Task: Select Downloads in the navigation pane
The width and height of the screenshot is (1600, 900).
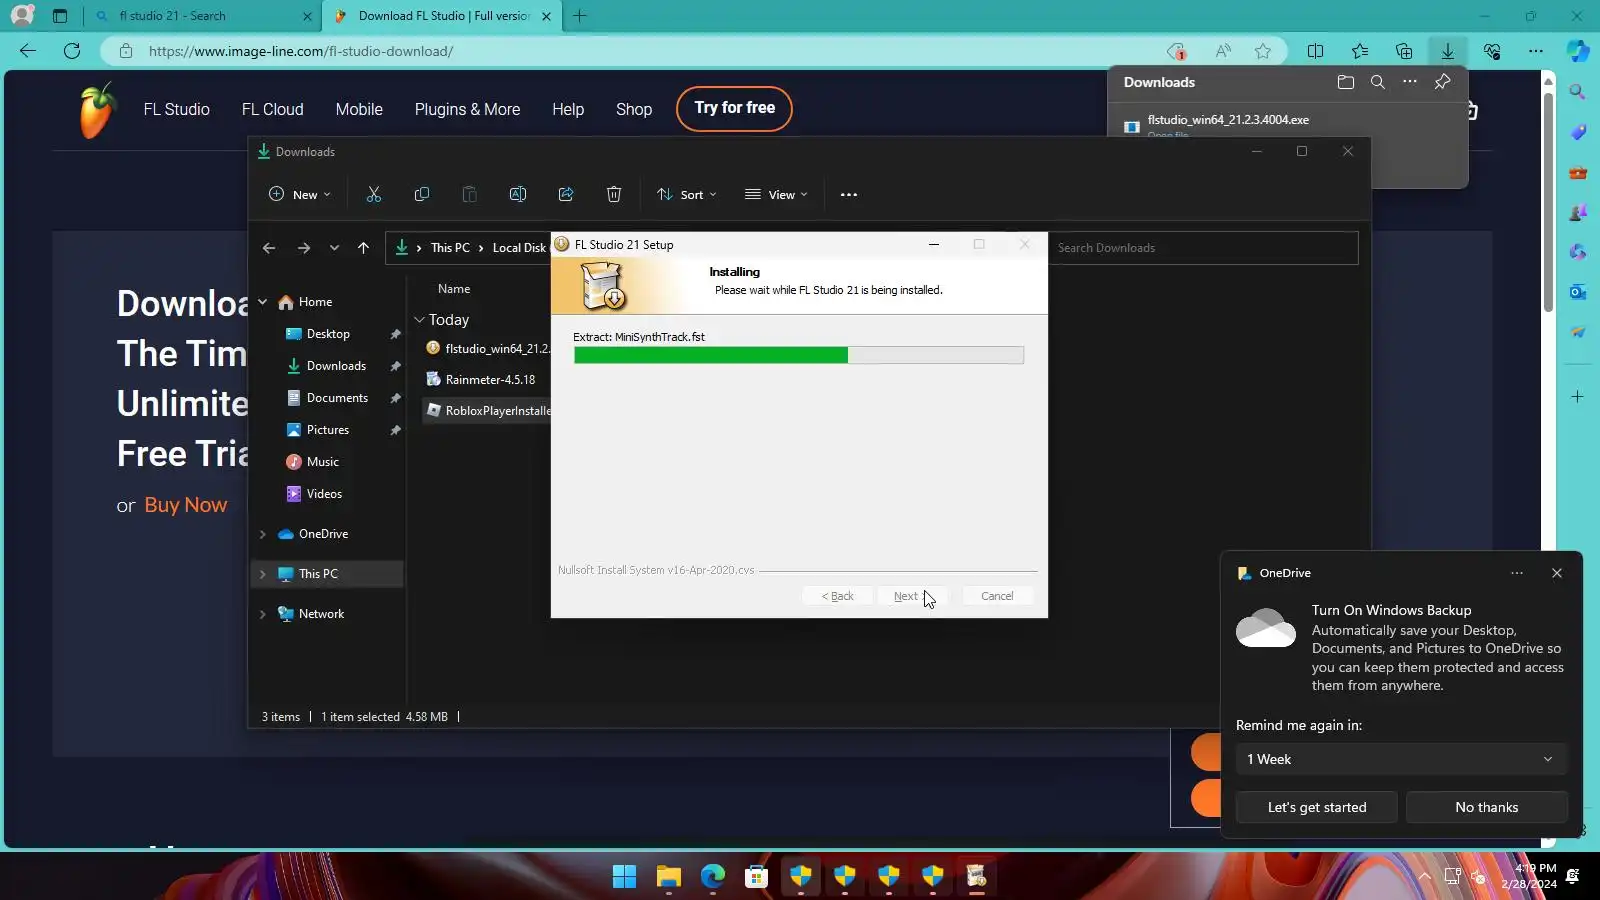Action: click(336, 366)
